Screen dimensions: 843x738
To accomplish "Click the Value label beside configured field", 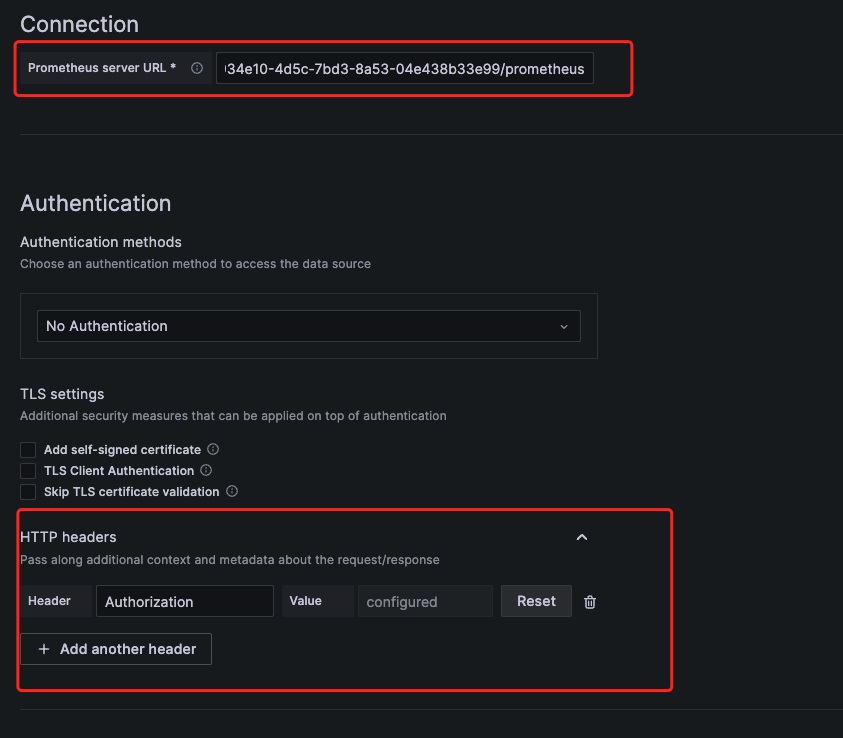I will (x=305, y=601).
